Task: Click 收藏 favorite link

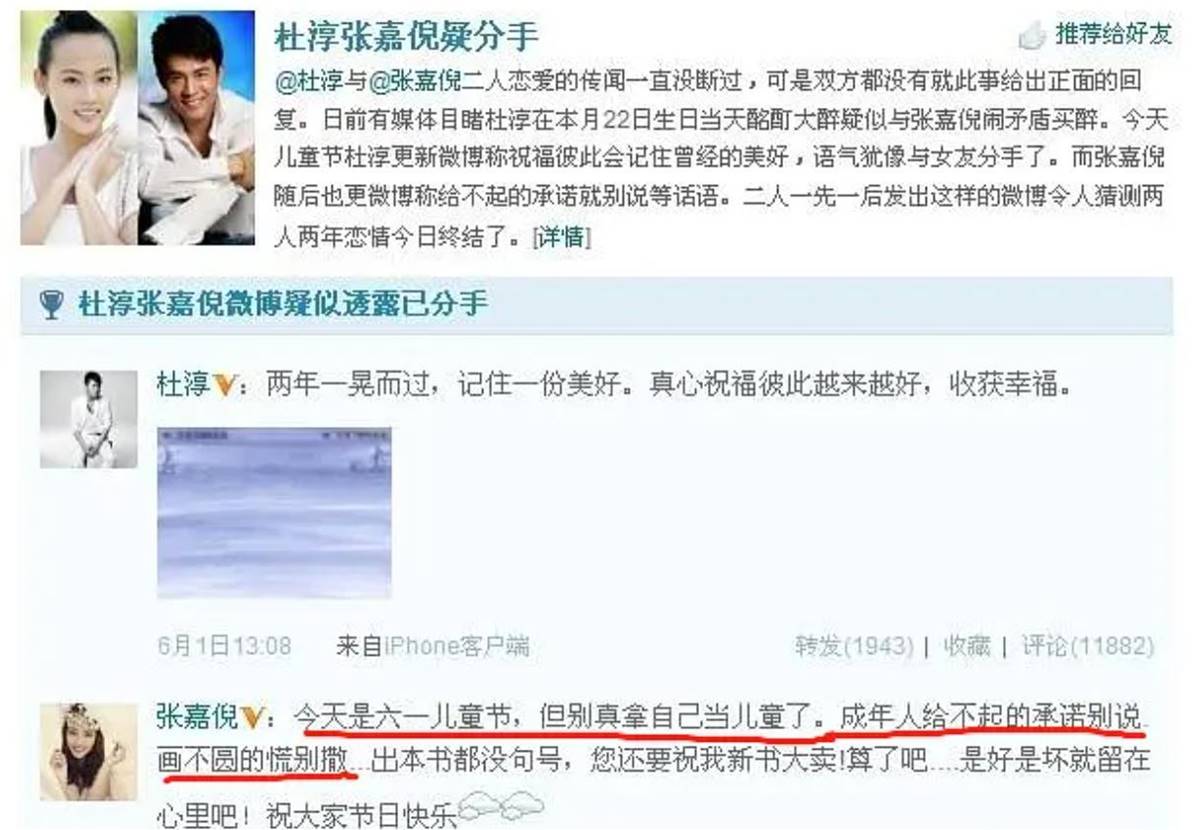Action: coord(967,646)
